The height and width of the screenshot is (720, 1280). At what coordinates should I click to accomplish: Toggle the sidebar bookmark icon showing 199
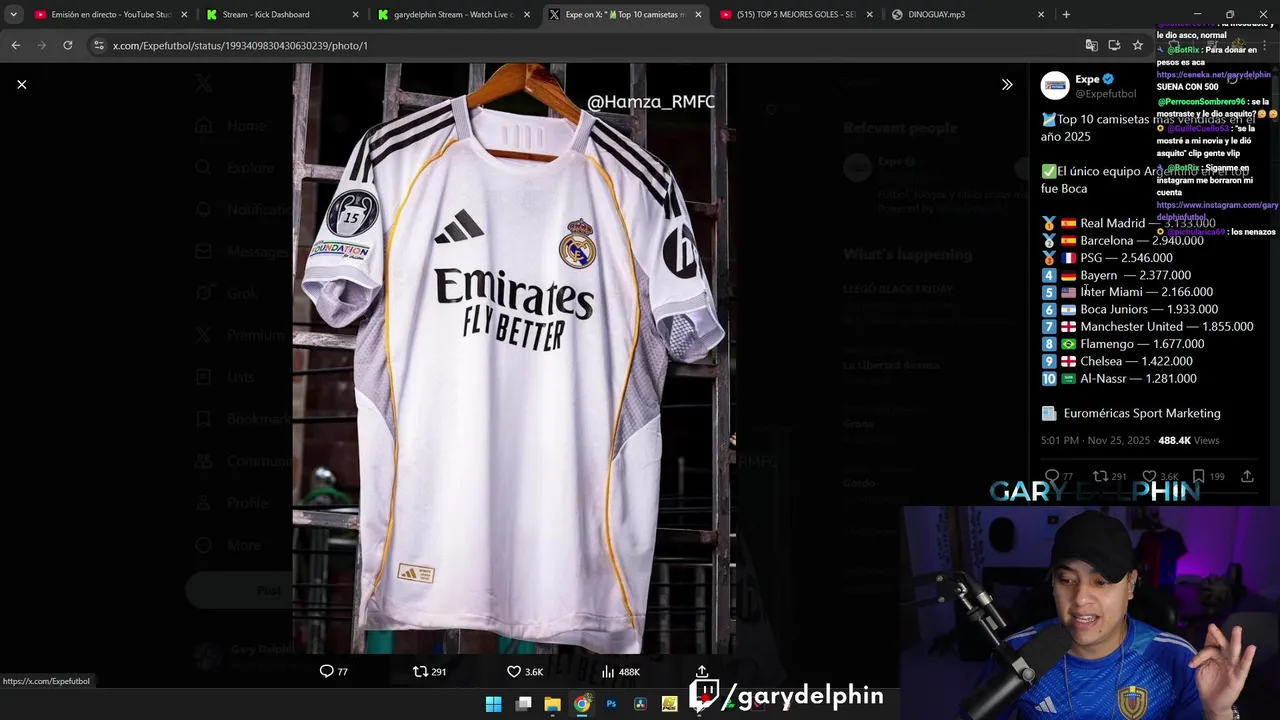[1198, 477]
